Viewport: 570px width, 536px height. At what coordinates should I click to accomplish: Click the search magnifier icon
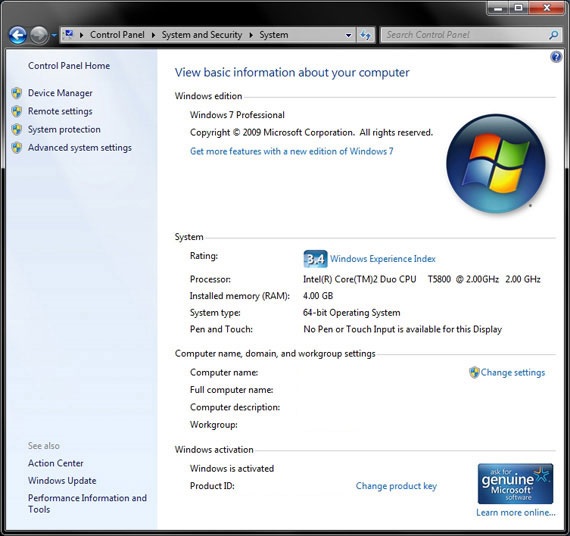553,35
